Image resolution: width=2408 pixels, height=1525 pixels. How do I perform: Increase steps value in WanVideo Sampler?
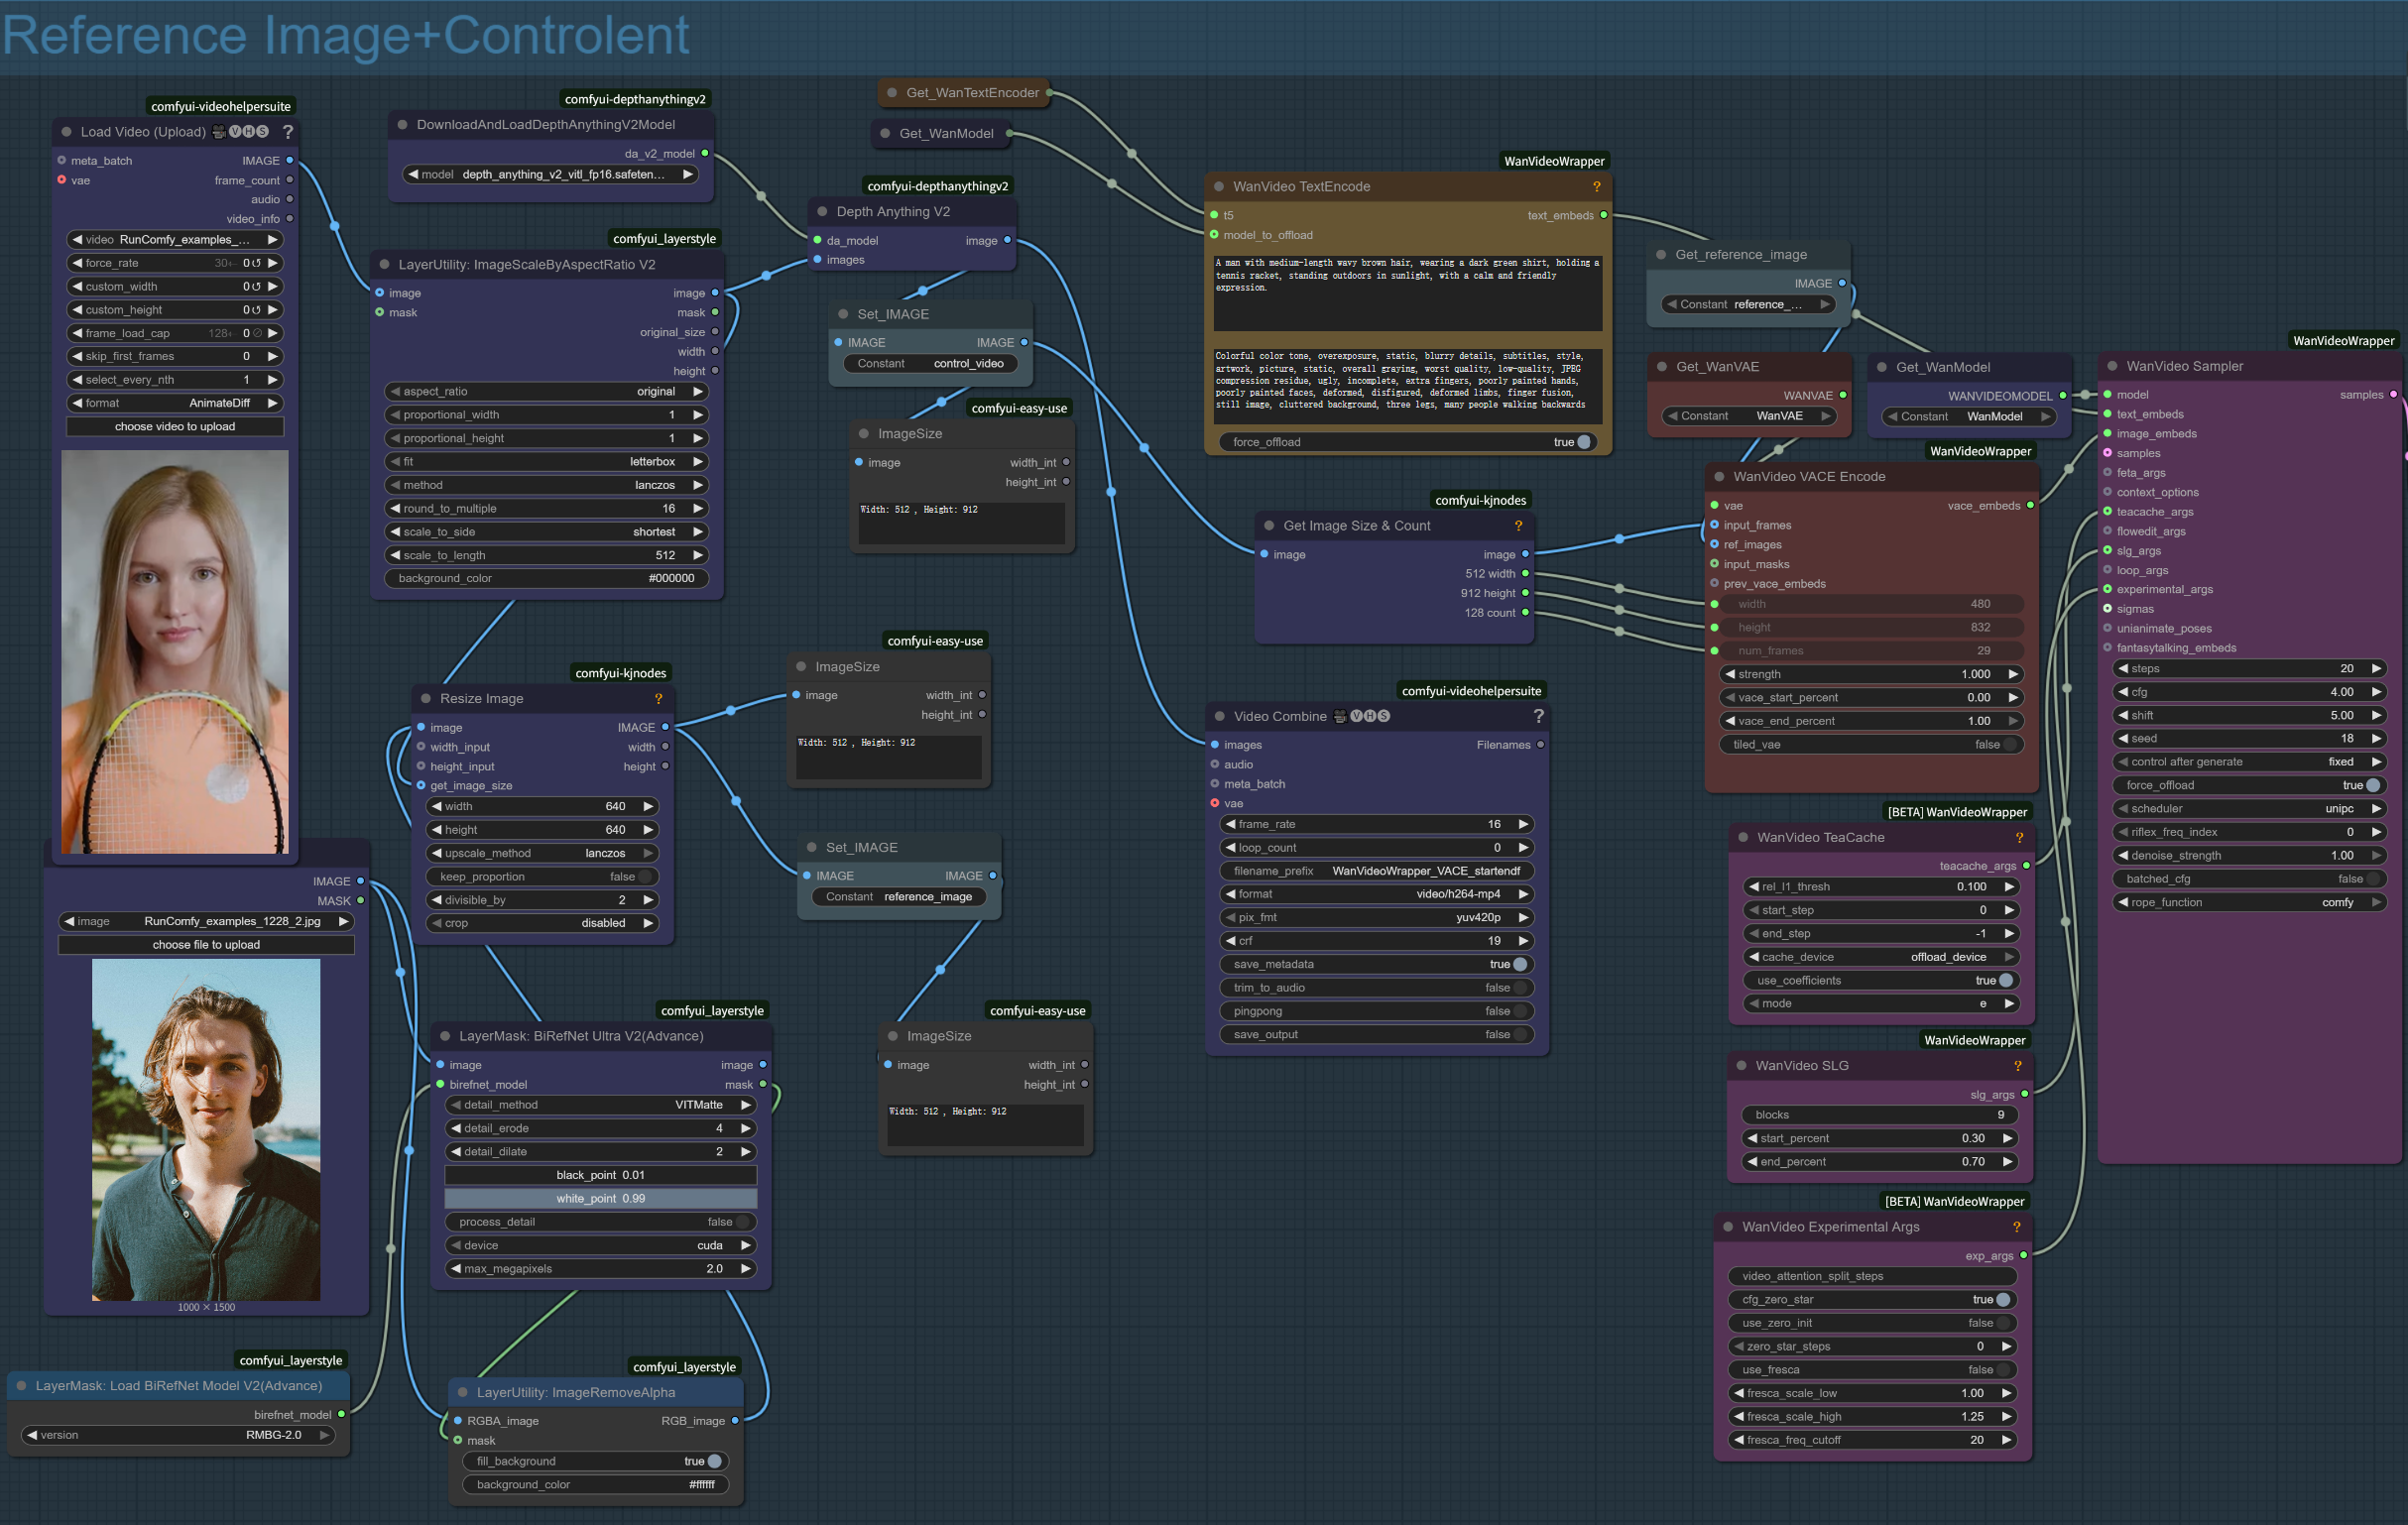point(2377,668)
